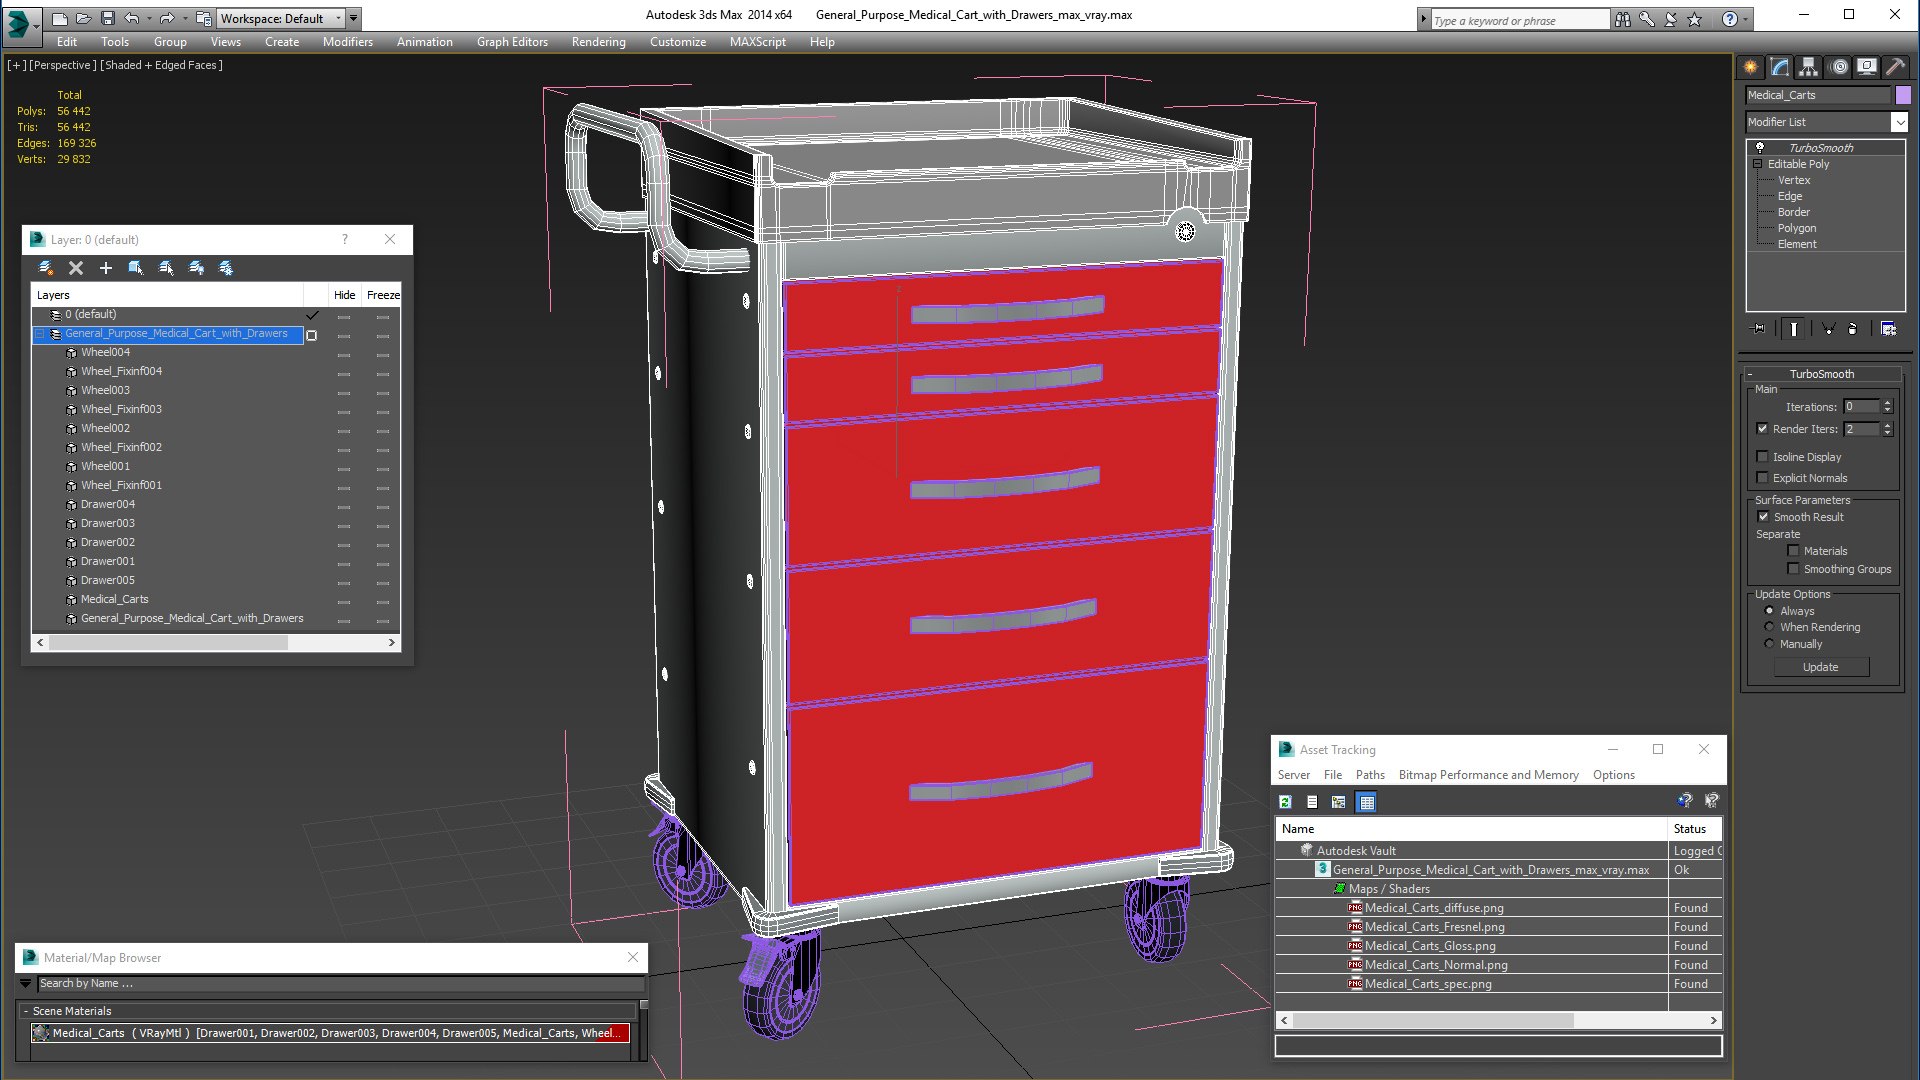Open the Display panel tab

pos(1867,67)
